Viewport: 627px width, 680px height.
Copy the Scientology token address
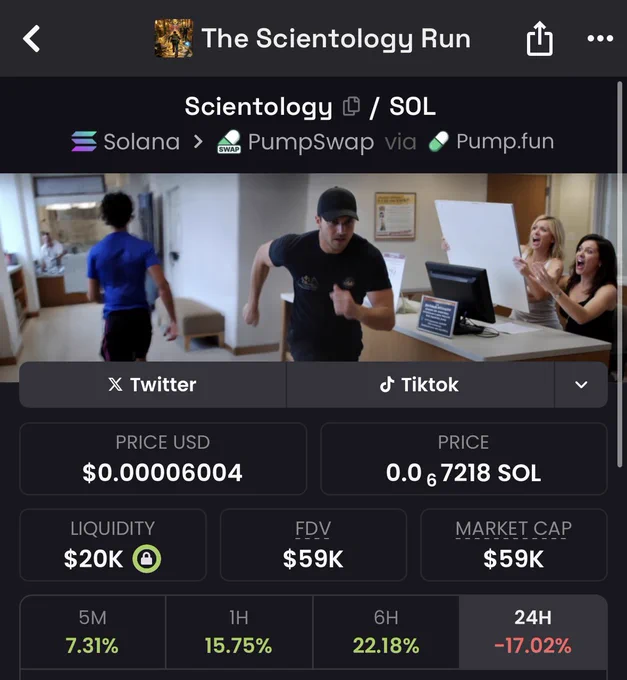pos(351,106)
